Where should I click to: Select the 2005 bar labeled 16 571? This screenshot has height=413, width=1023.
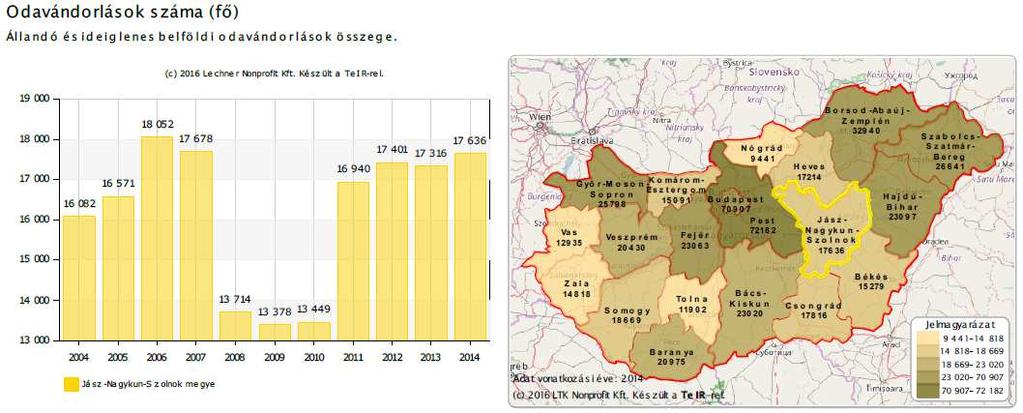pos(118,268)
